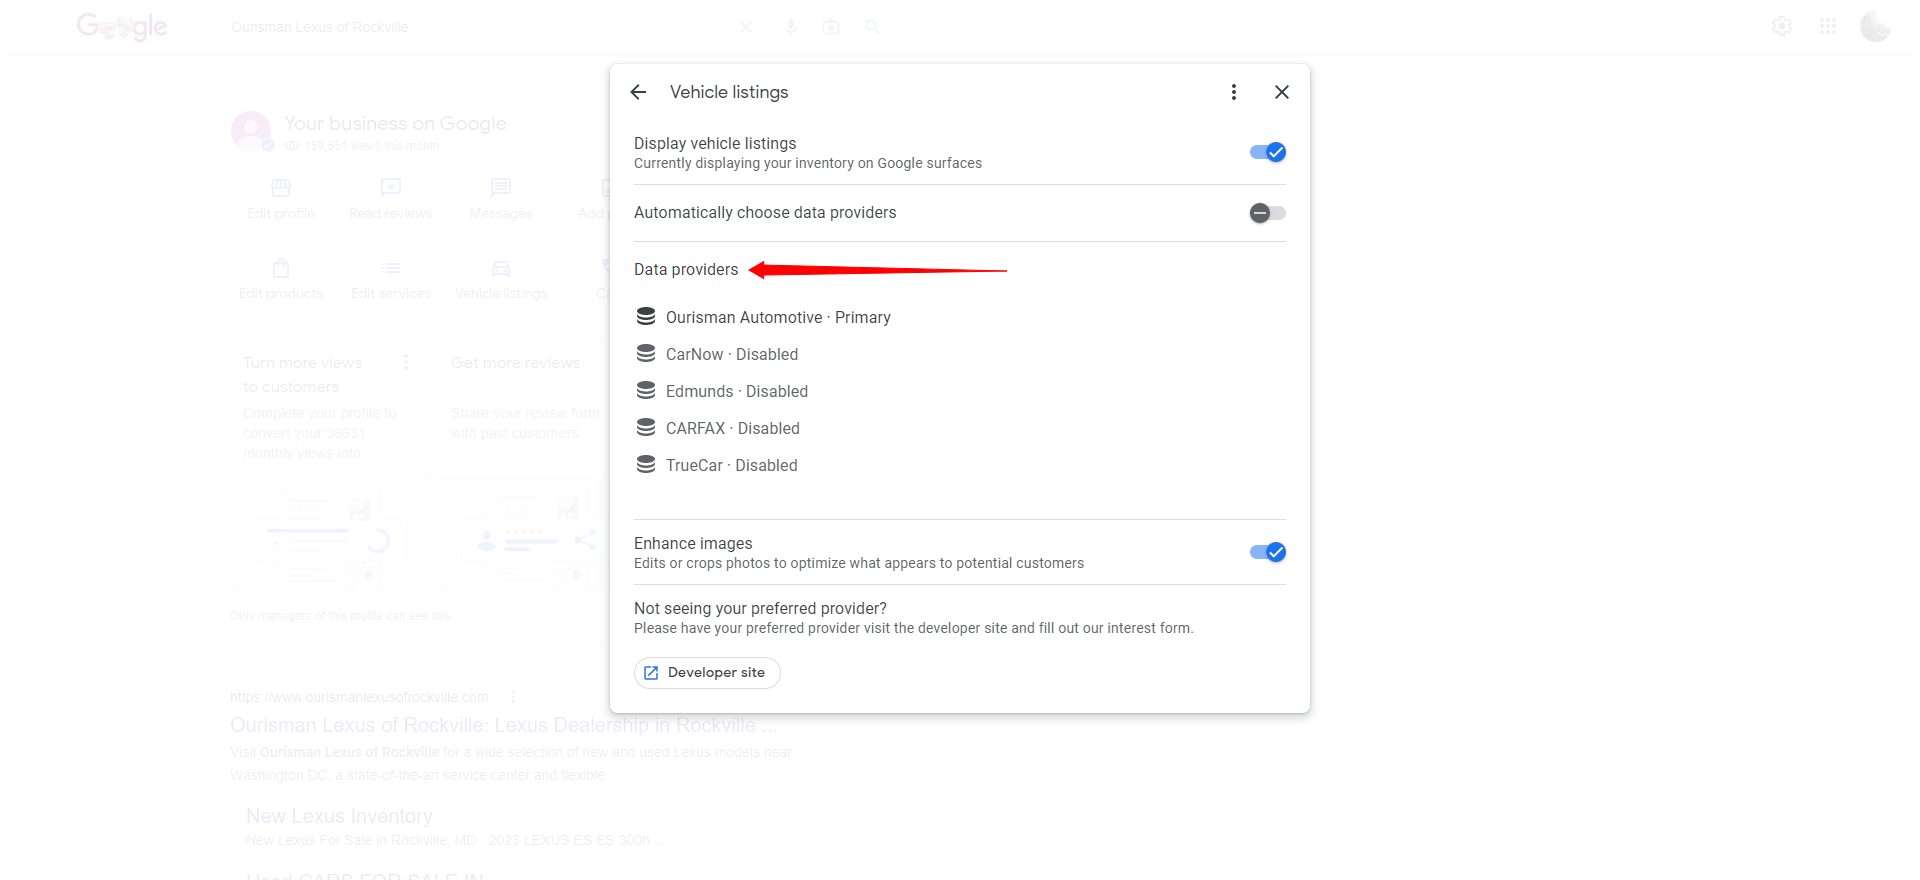Viewport: 1920px width, 880px height.
Task: Open the Google account avatar
Action: coord(1875,27)
